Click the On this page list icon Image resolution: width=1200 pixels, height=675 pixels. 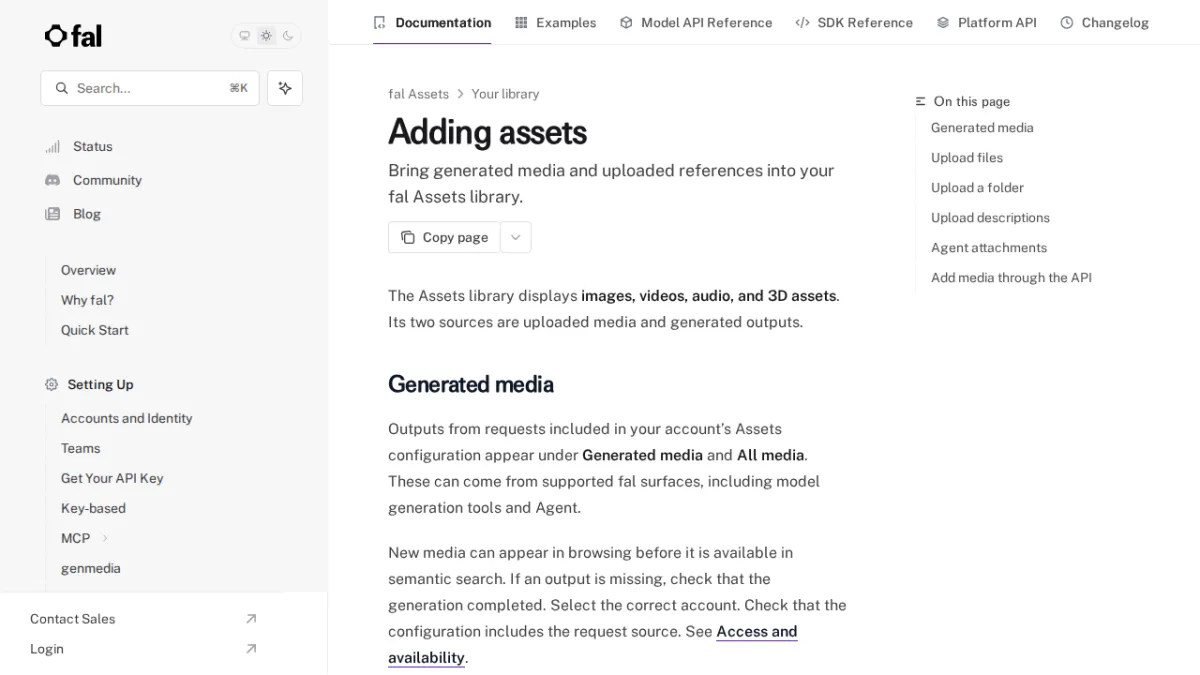coord(921,101)
